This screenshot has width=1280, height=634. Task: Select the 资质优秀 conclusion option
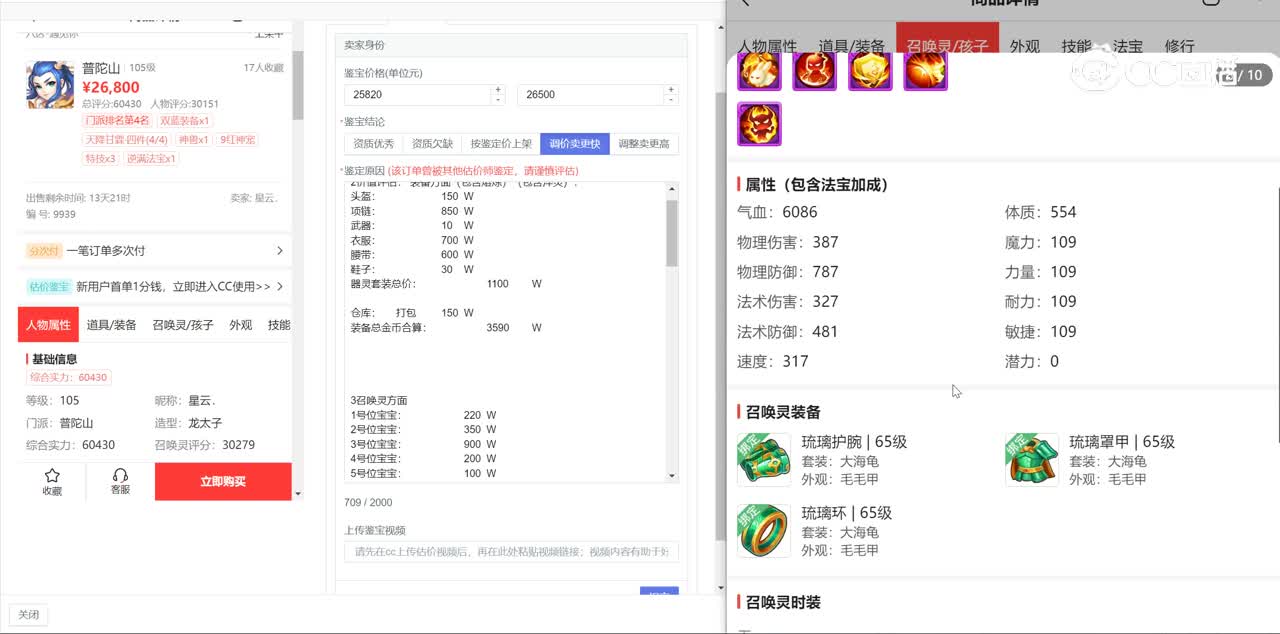tap(374, 144)
